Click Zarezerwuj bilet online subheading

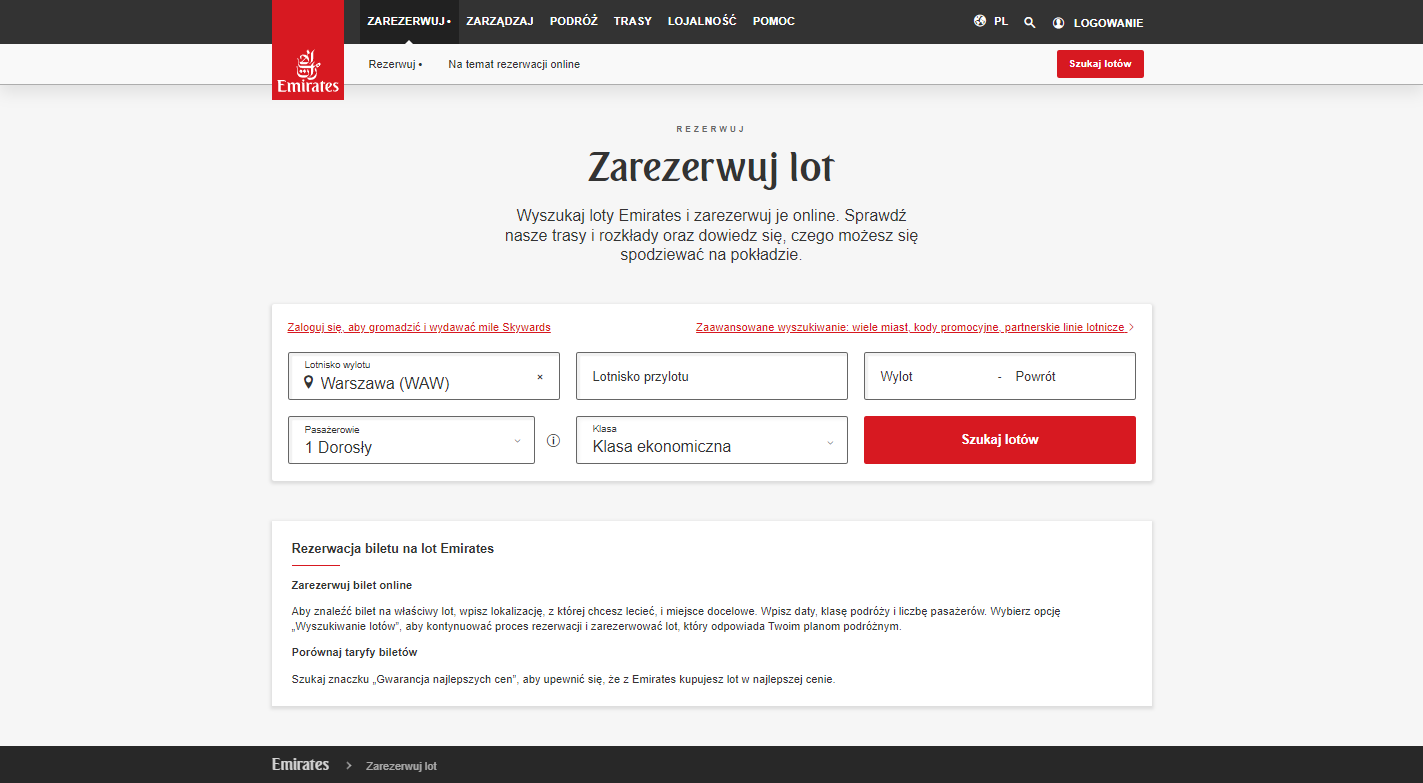tap(352, 585)
